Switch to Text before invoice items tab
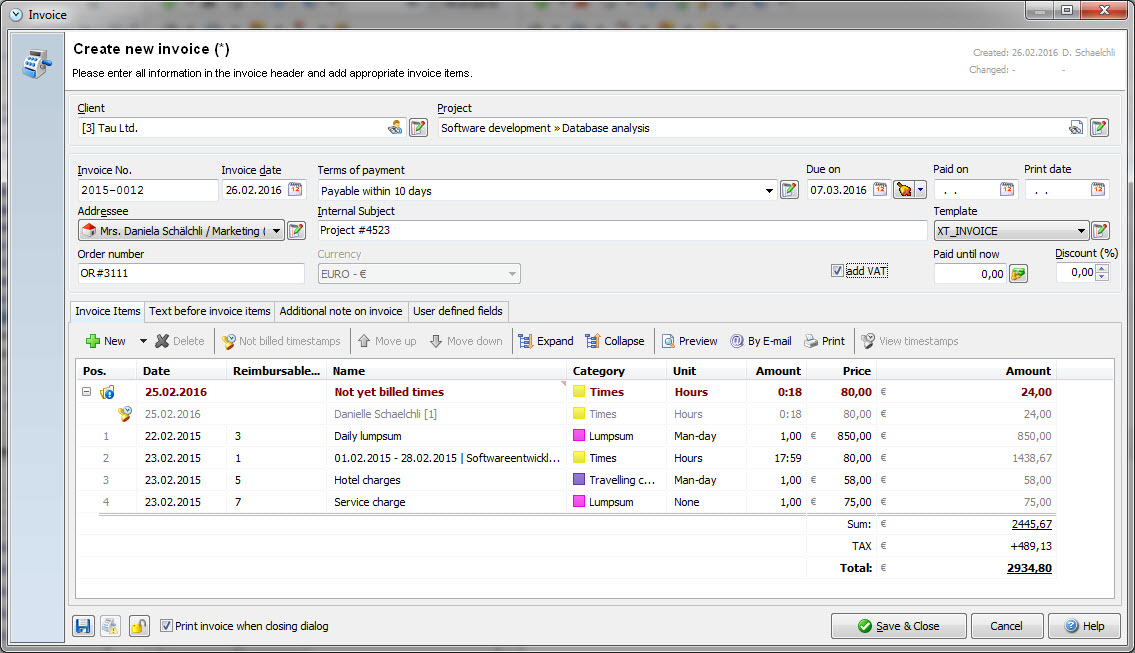Image resolution: width=1135 pixels, height=653 pixels. (209, 311)
